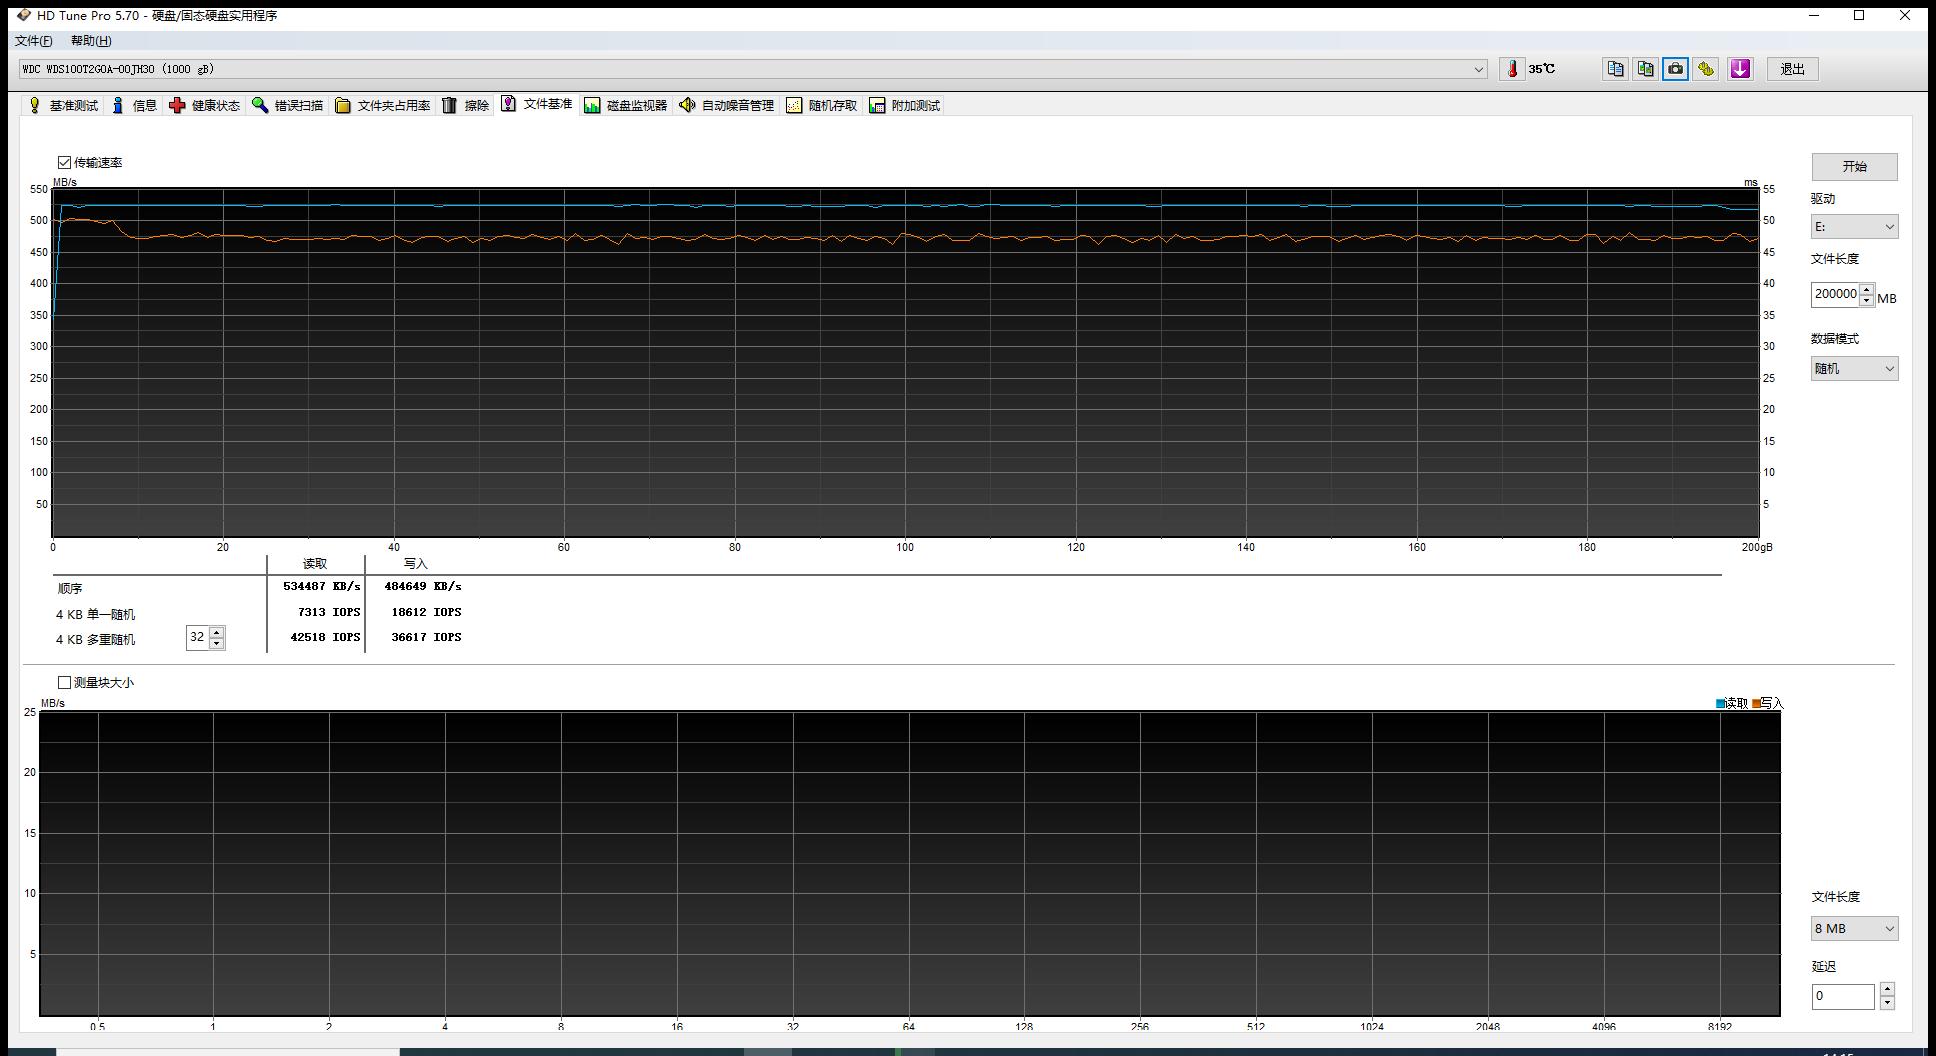Enable the 测量块大小 checkbox
This screenshot has height=1056, width=1936.
coord(65,682)
